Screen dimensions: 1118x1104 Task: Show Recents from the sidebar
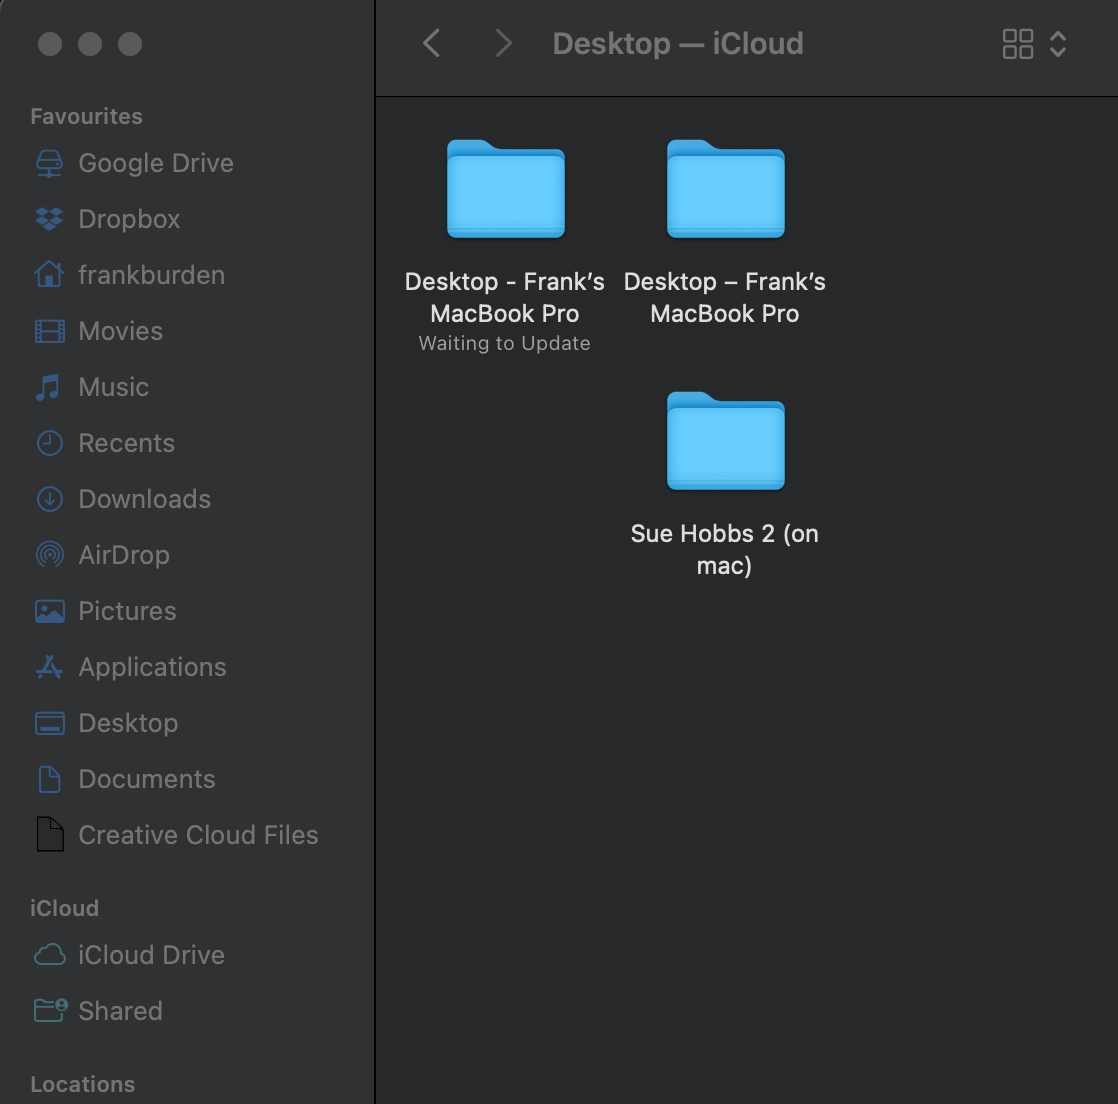(126, 443)
